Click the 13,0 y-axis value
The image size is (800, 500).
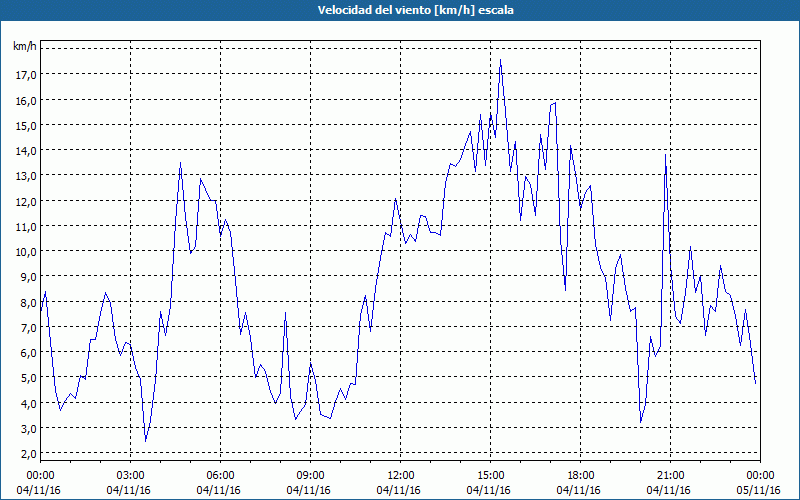pos(26,176)
